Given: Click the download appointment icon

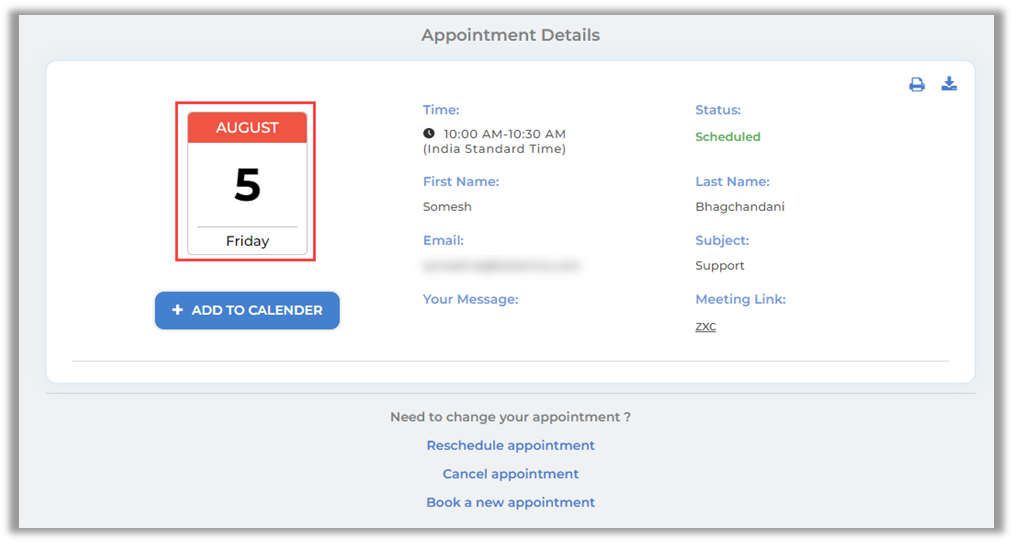Looking at the screenshot, I should click(x=949, y=84).
